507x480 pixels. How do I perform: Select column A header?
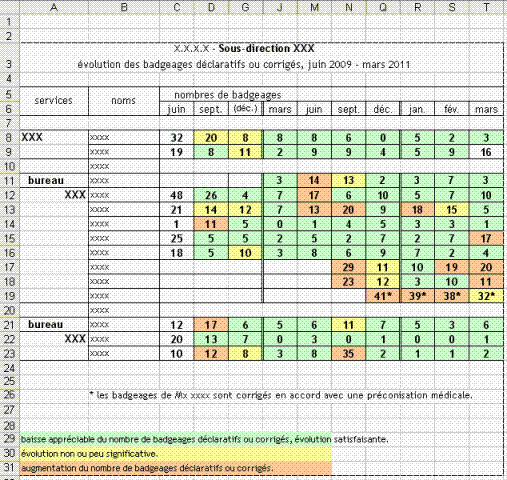click(54, 7)
